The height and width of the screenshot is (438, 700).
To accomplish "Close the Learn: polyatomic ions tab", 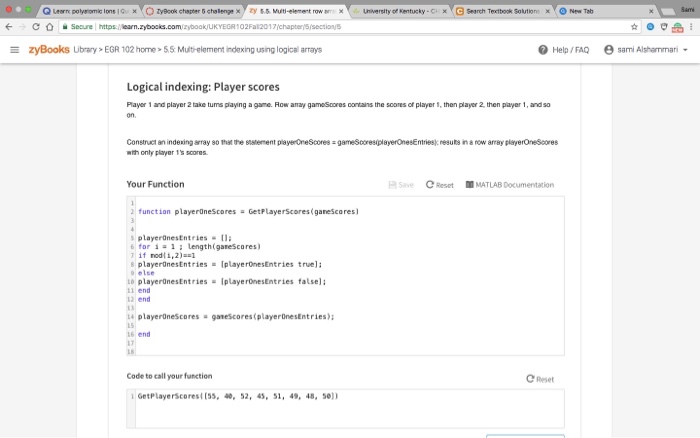I will (134, 11).
